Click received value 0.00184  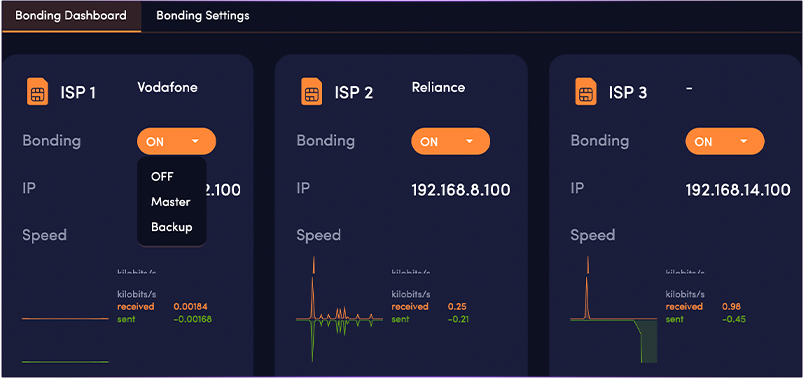click(x=191, y=307)
